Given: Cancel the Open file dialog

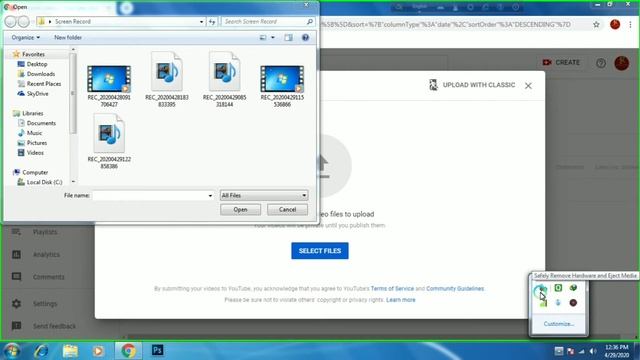Looking at the screenshot, I should (287, 209).
